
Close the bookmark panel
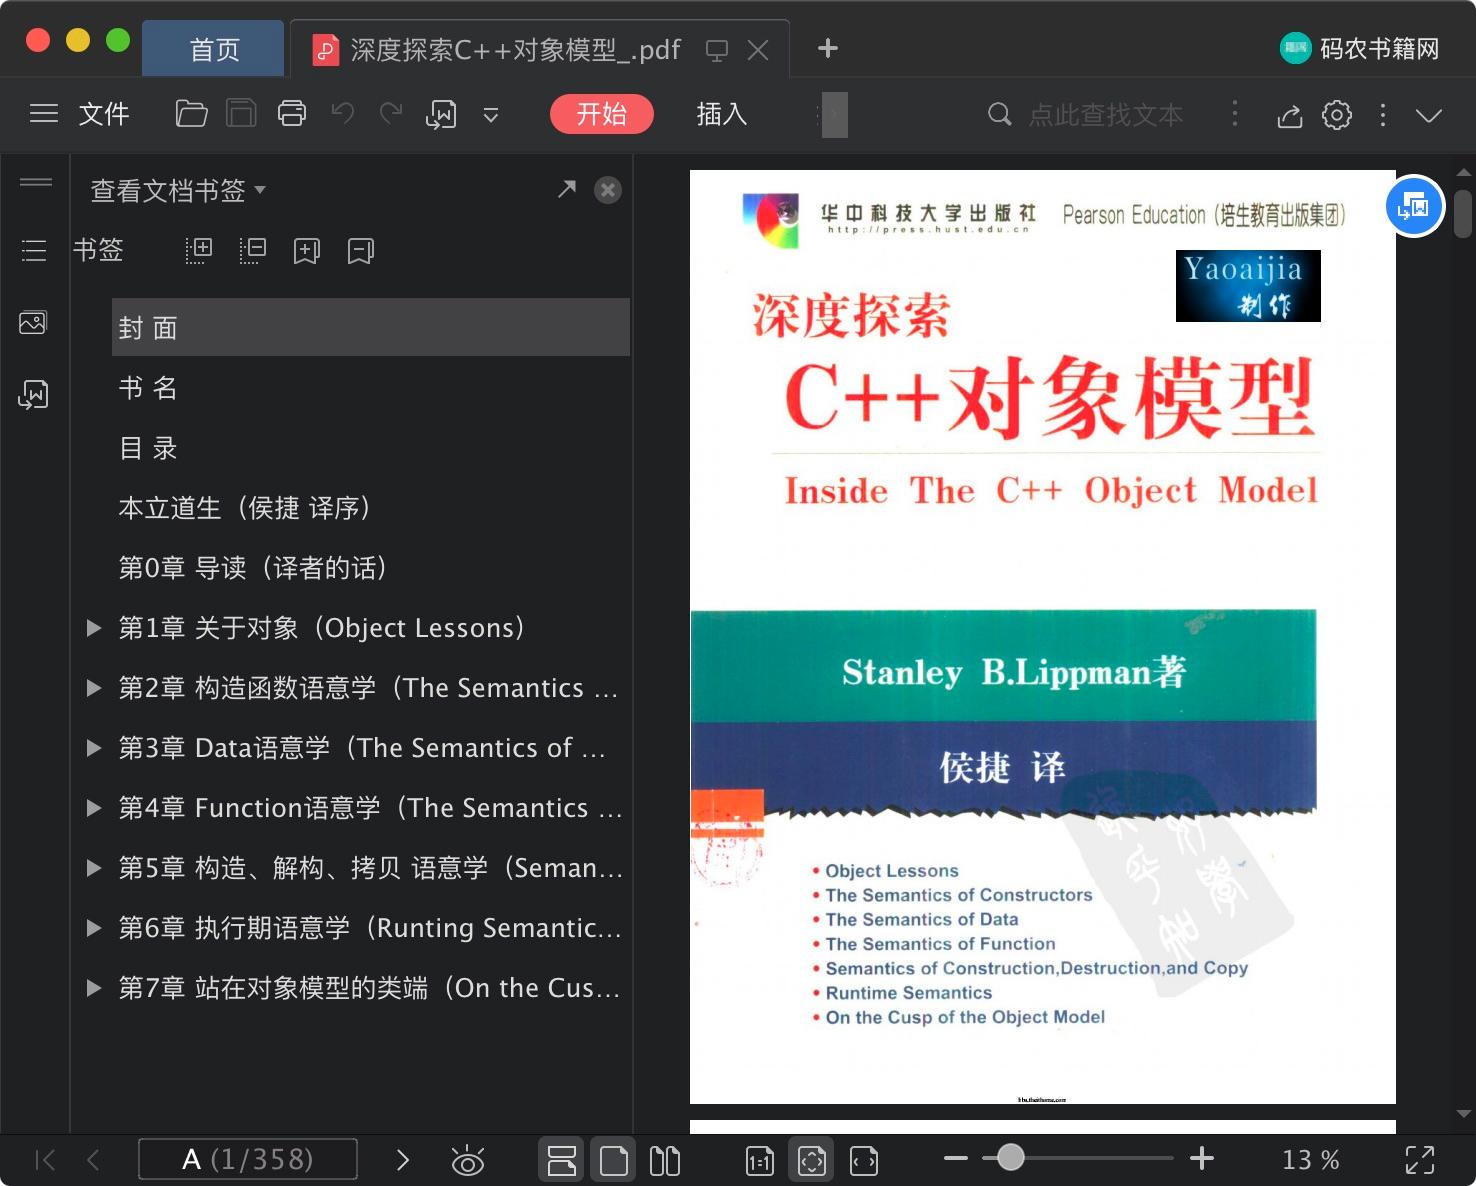point(608,190)
